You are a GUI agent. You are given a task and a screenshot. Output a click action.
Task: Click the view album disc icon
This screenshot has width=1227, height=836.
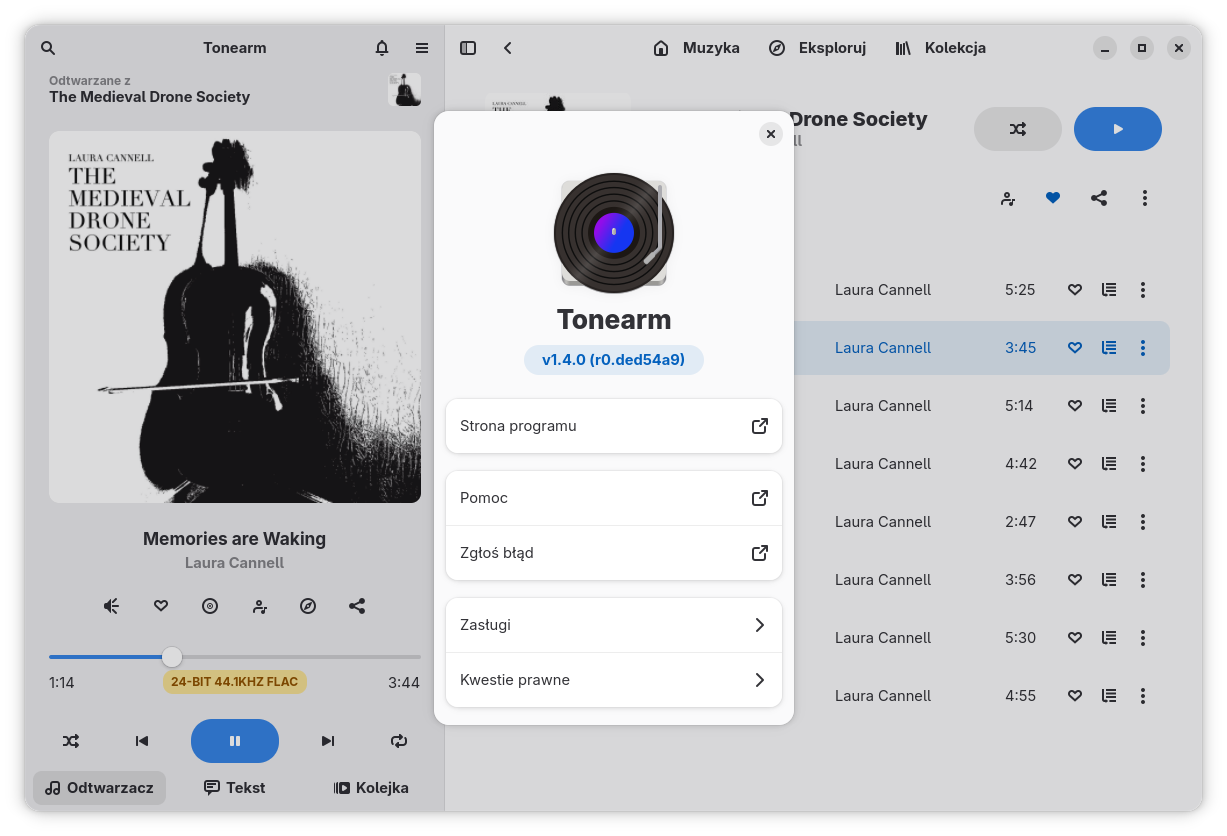[x=210, y=606]
